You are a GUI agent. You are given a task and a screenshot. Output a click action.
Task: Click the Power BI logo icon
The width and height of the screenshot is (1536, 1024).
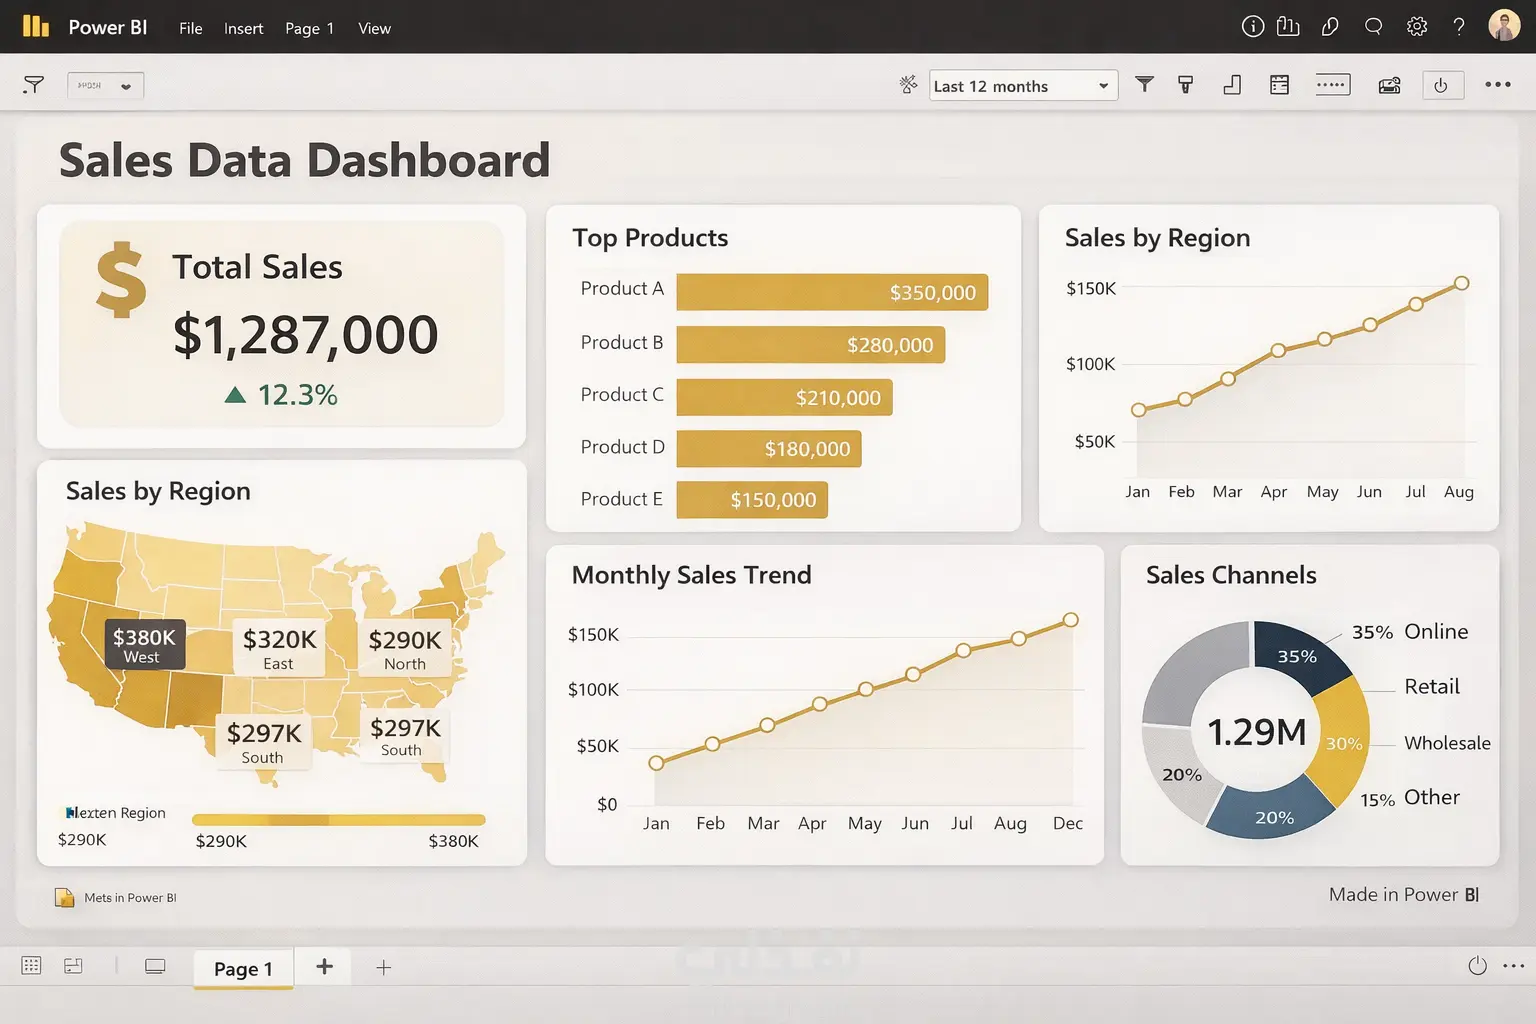click(36, 26)
